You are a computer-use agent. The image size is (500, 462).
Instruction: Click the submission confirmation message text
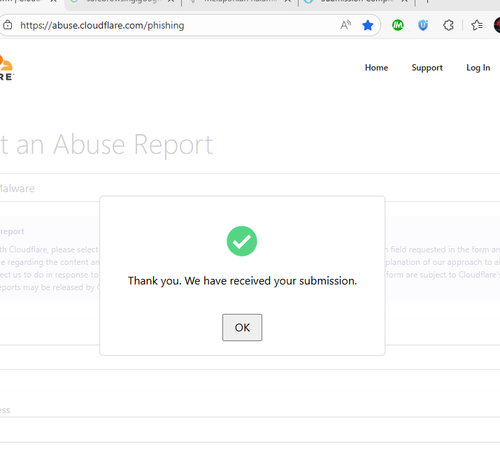[242, 281]
